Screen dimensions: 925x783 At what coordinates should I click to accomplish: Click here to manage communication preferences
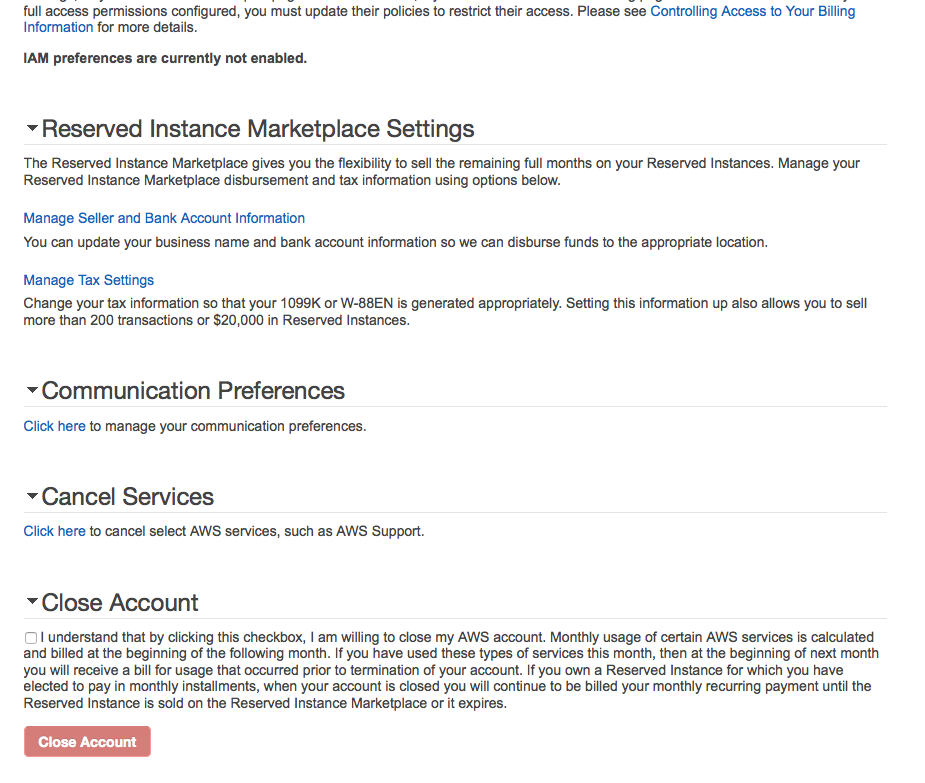pyautogui.click(x=54, y=426)
